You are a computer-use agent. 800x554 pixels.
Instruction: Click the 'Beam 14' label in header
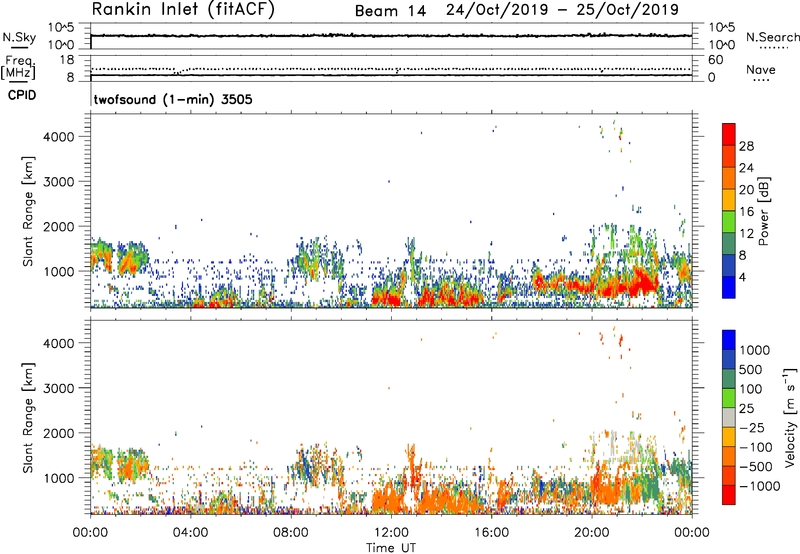390,11
